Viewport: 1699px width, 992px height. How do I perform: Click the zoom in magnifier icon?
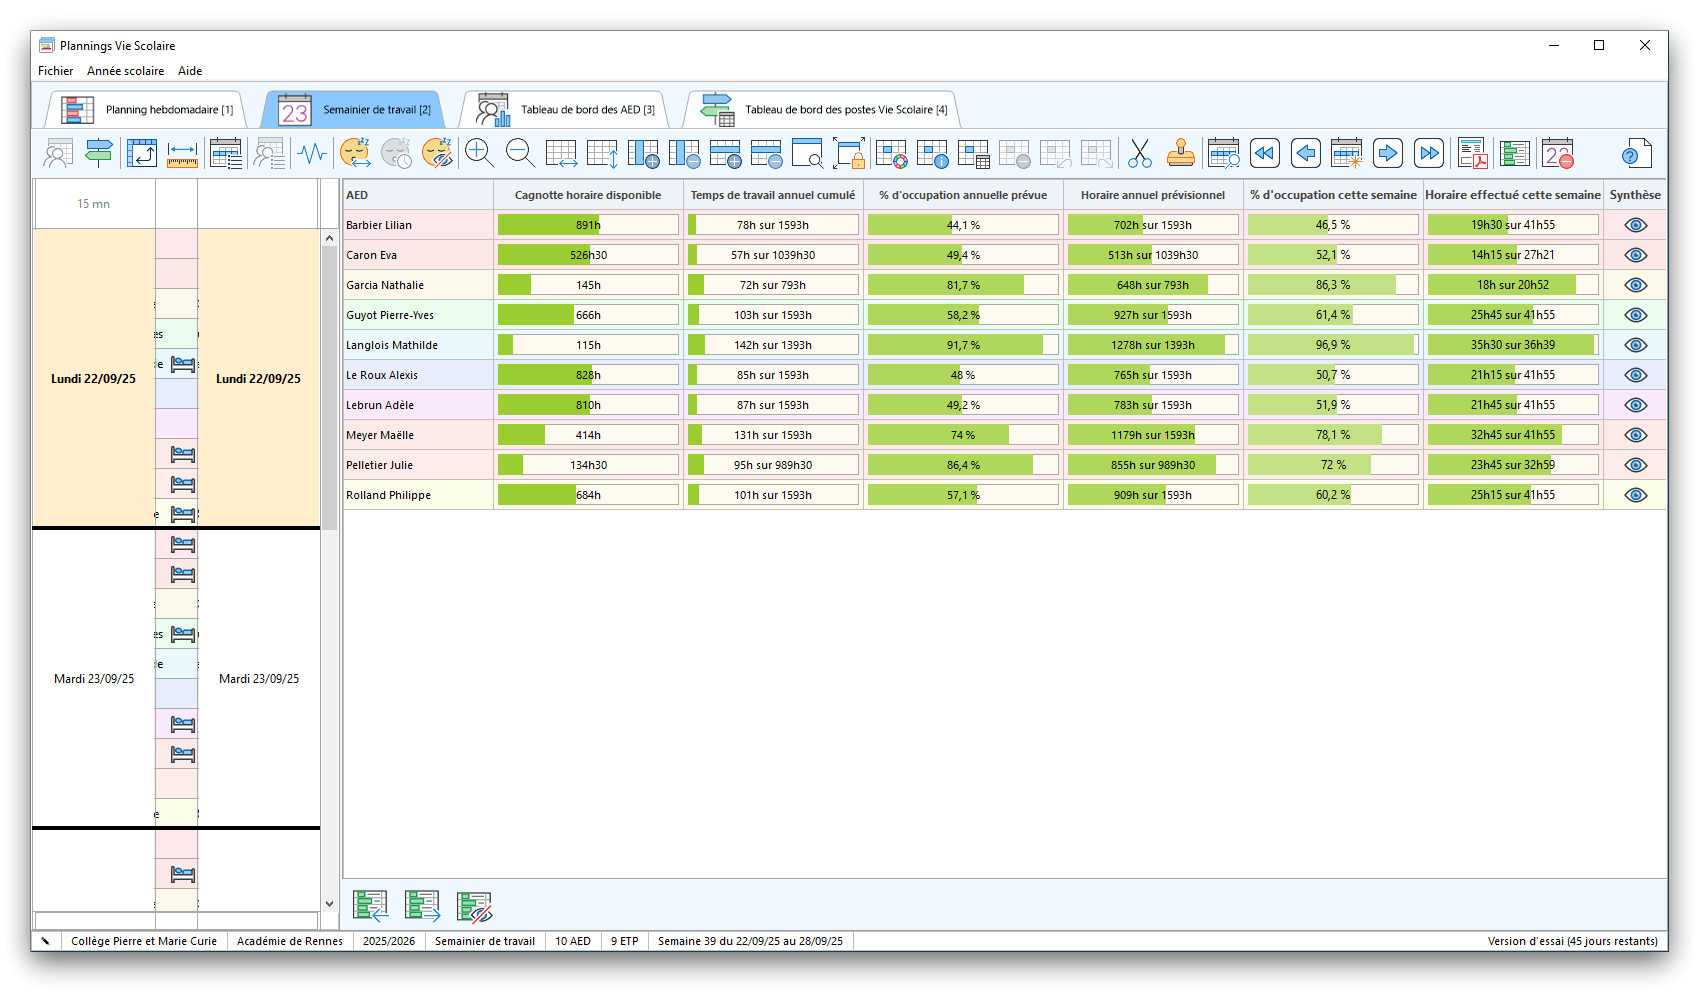click(x=479, y=153)
